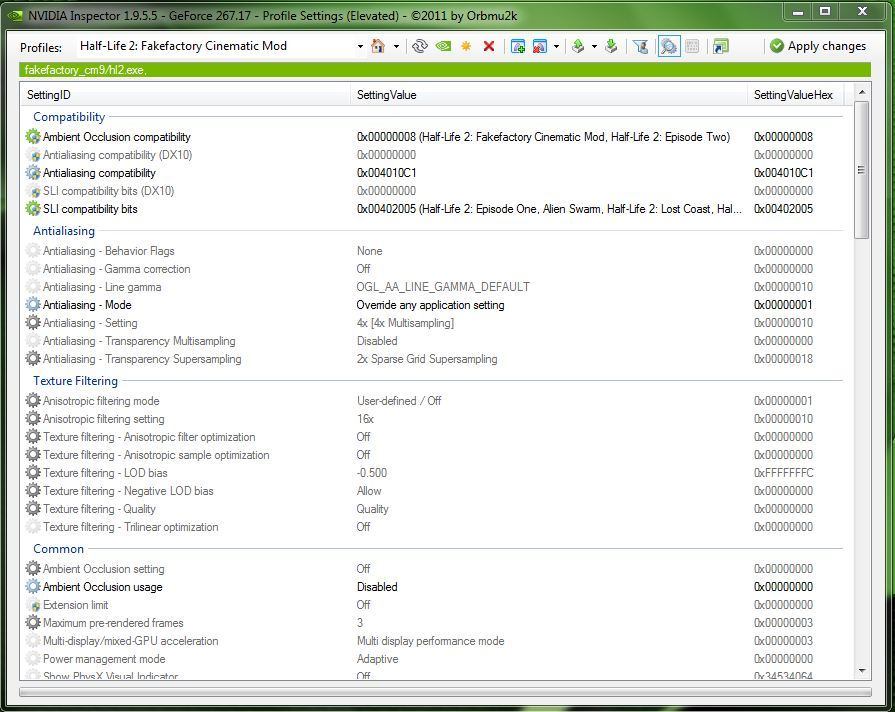Select 'Multi display performance mode' value

point(430,641)
